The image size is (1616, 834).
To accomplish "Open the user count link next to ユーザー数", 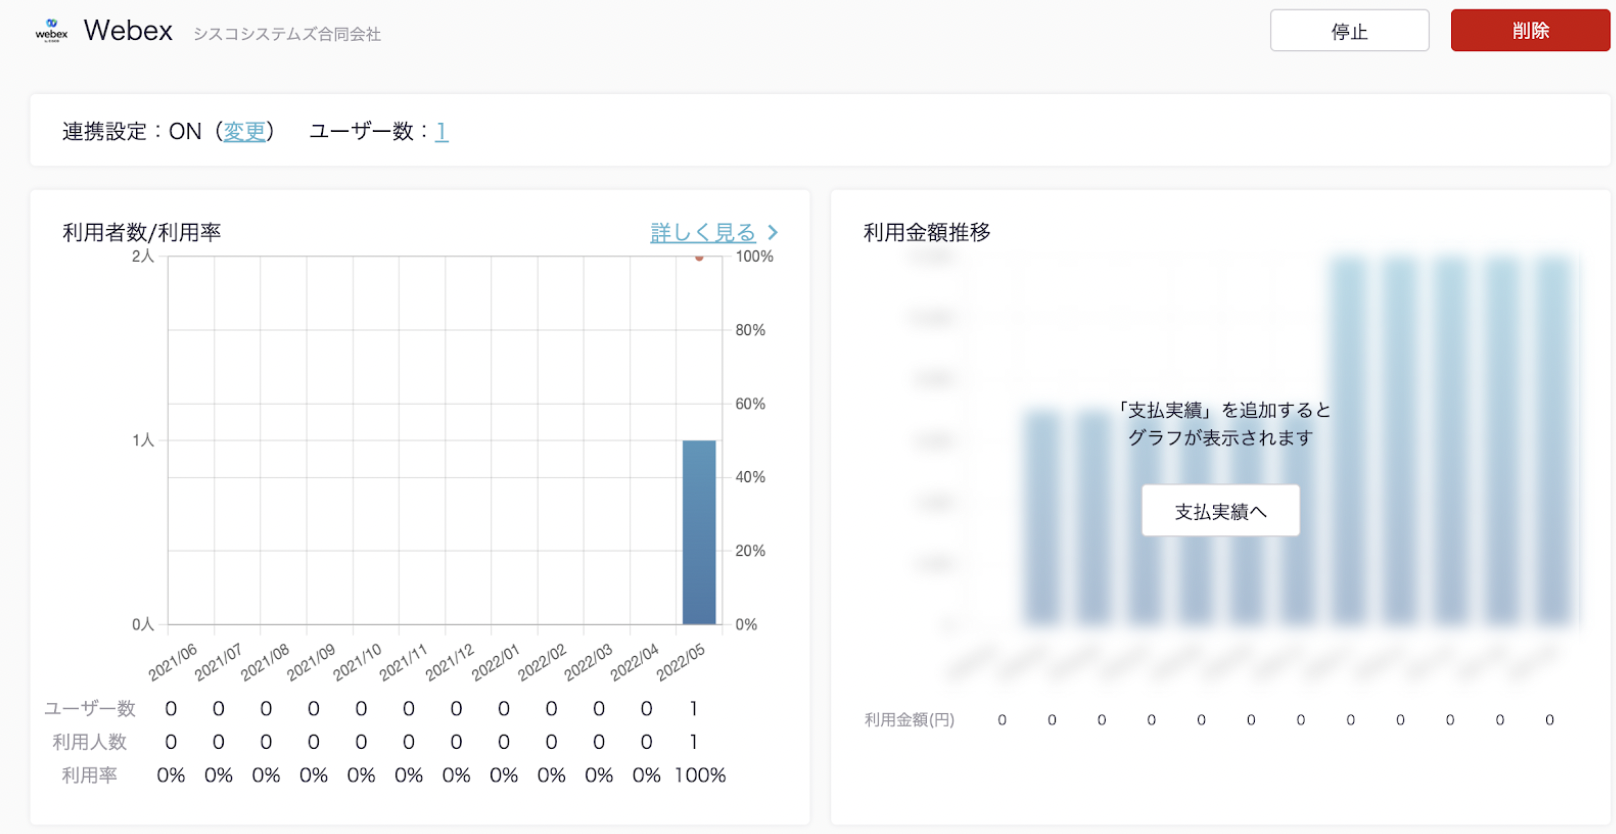I will pos(441,131).
